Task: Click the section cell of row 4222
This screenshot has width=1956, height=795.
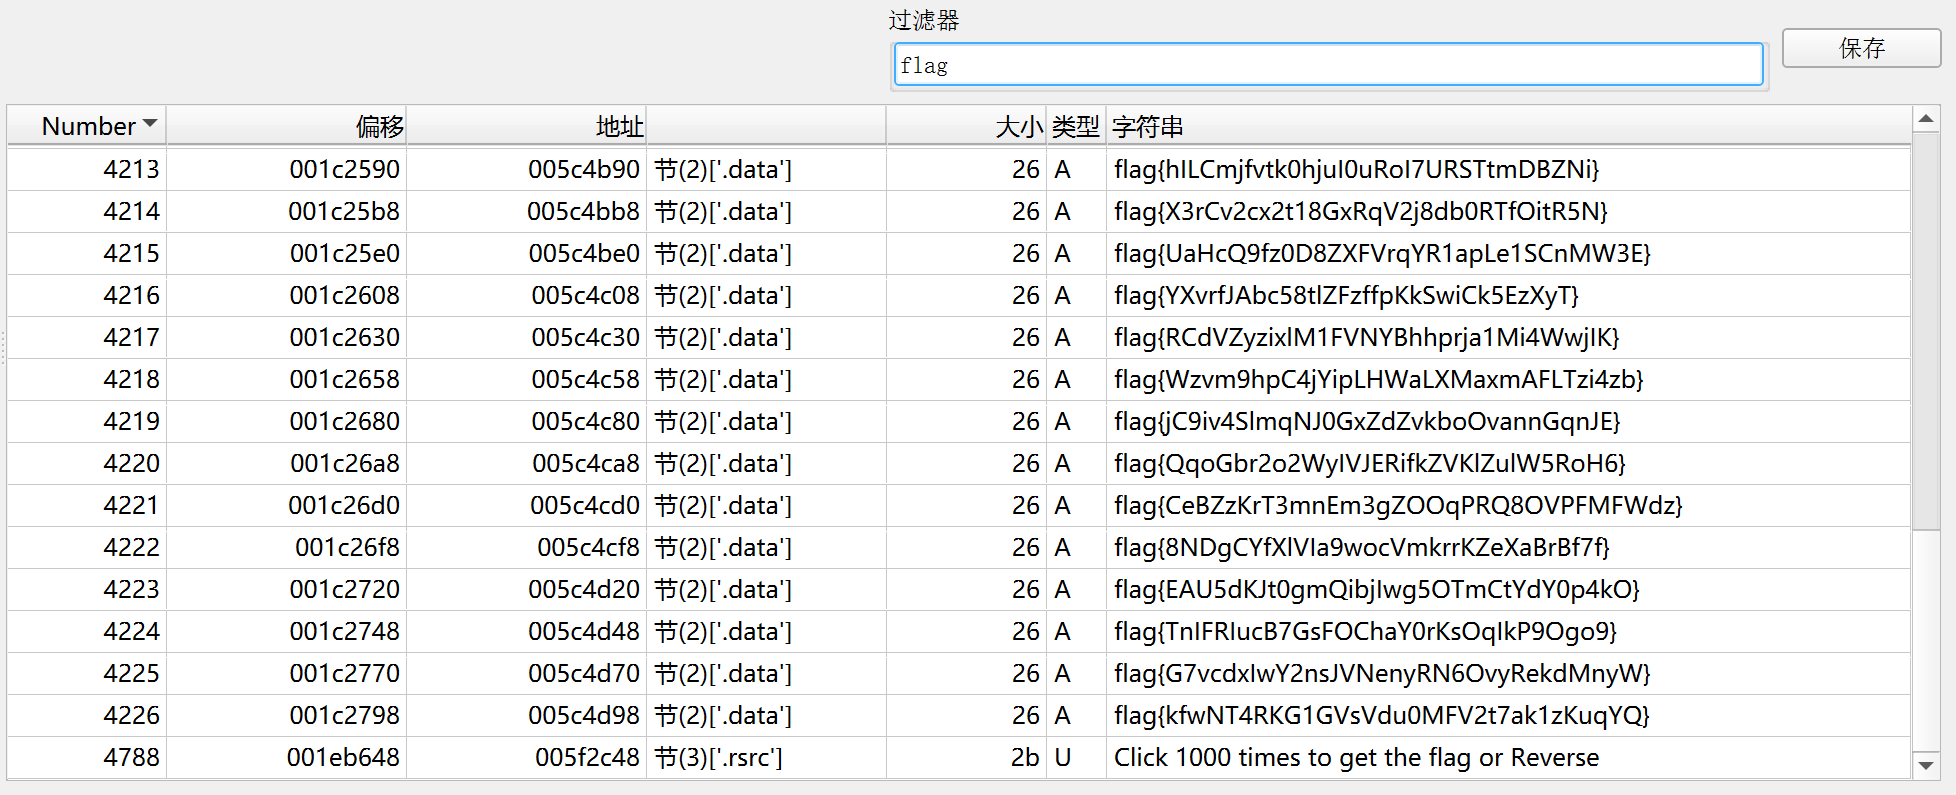Action: pyautogui.click(x=723, y=547)
